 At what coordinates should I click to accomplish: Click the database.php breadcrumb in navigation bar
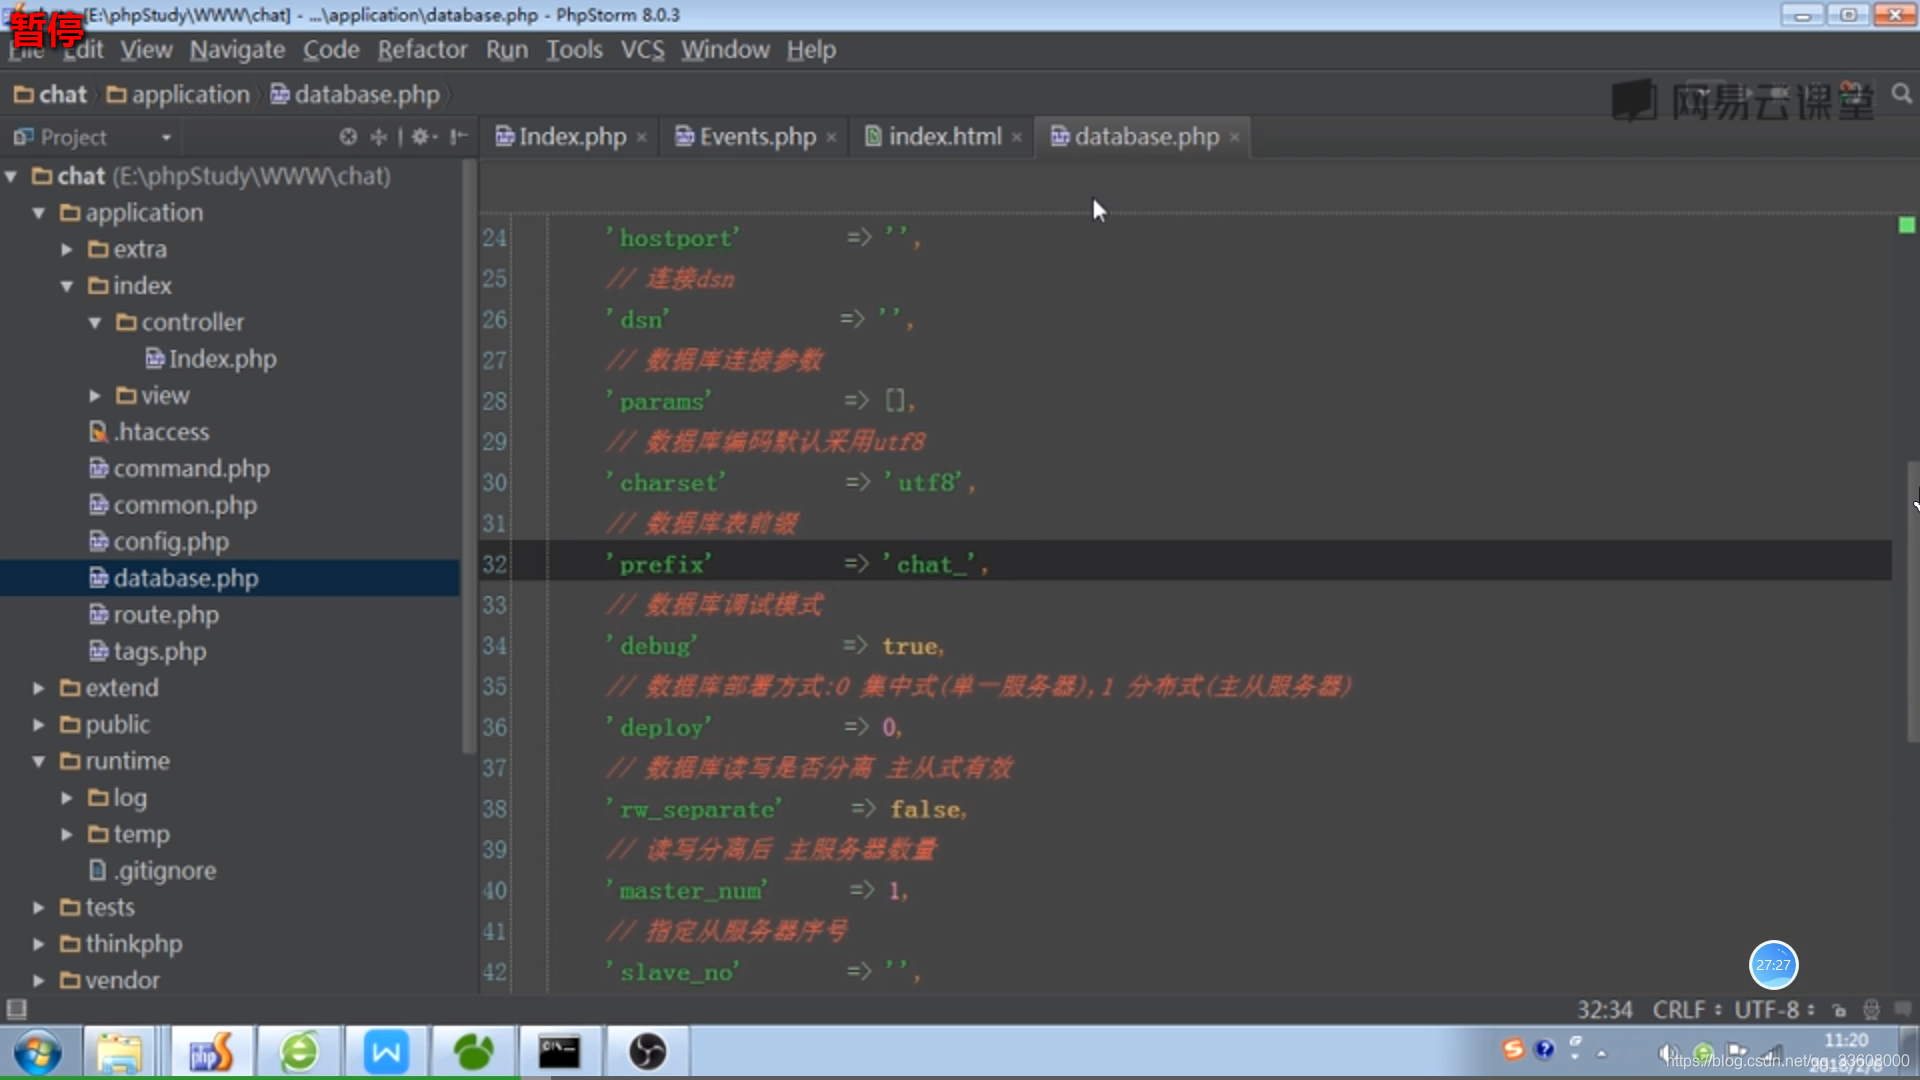pos(355,95)
